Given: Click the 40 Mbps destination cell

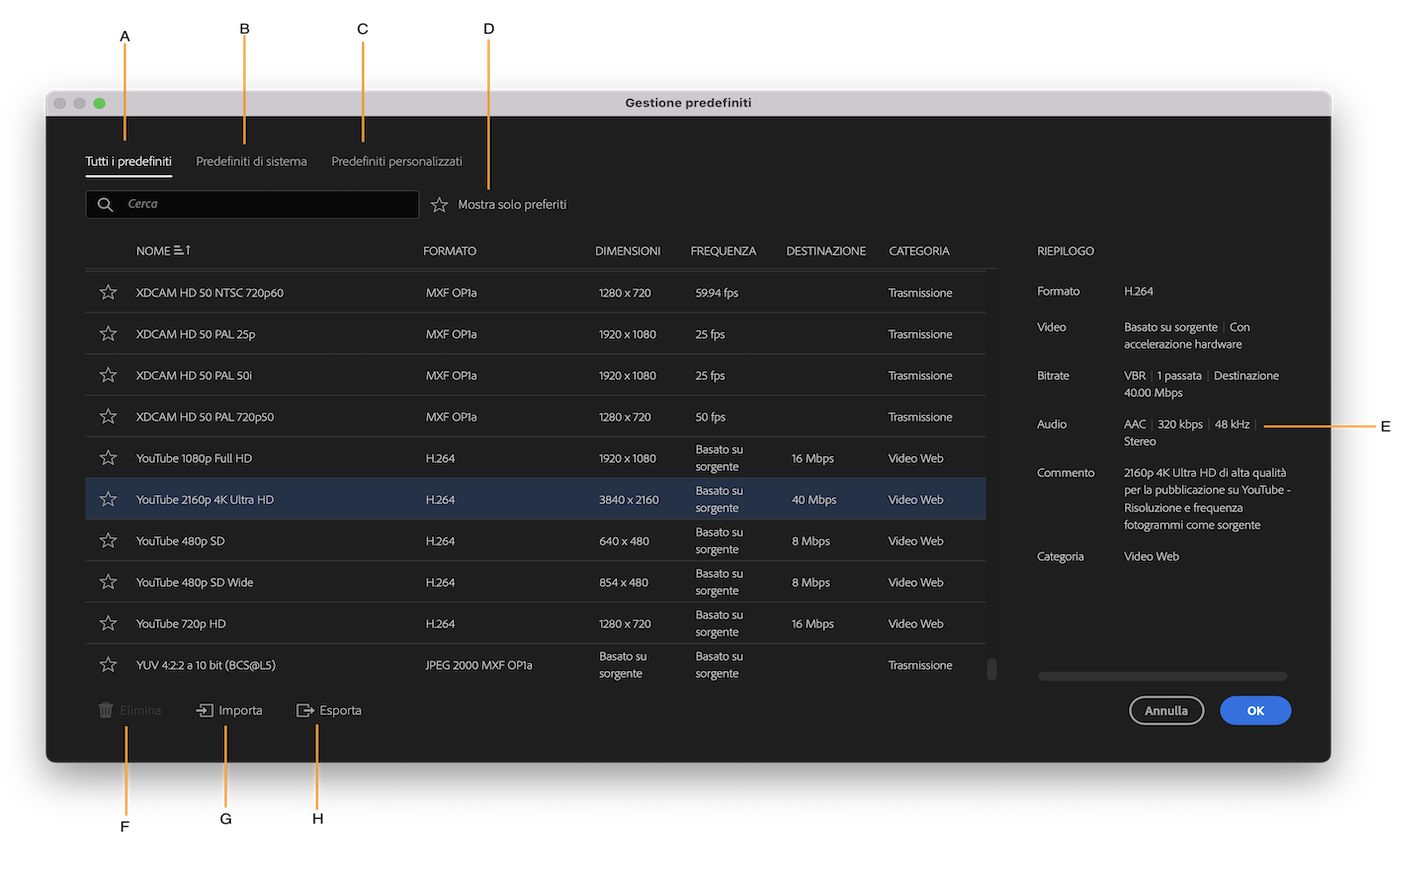Looking at the screenshot, I should [x=814, y=500].
